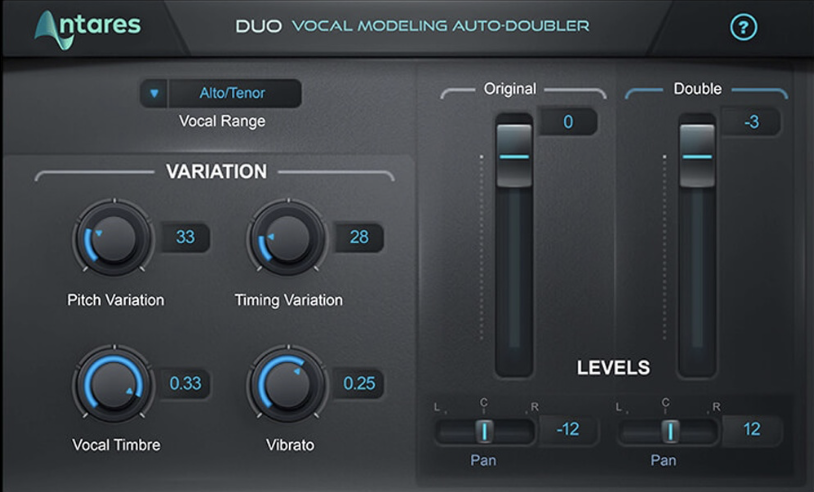Click the Antares logo
814x492 pixels.
[88, 29]
